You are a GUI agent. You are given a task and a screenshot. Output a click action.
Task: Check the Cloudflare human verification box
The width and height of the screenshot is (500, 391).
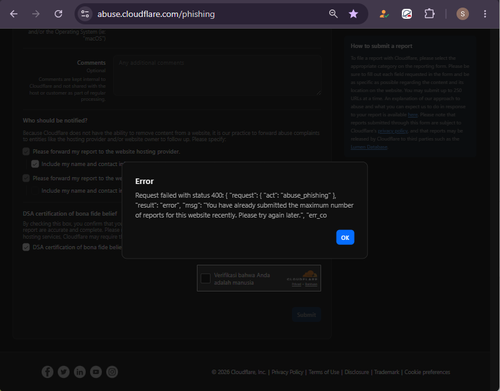[206, 278]
